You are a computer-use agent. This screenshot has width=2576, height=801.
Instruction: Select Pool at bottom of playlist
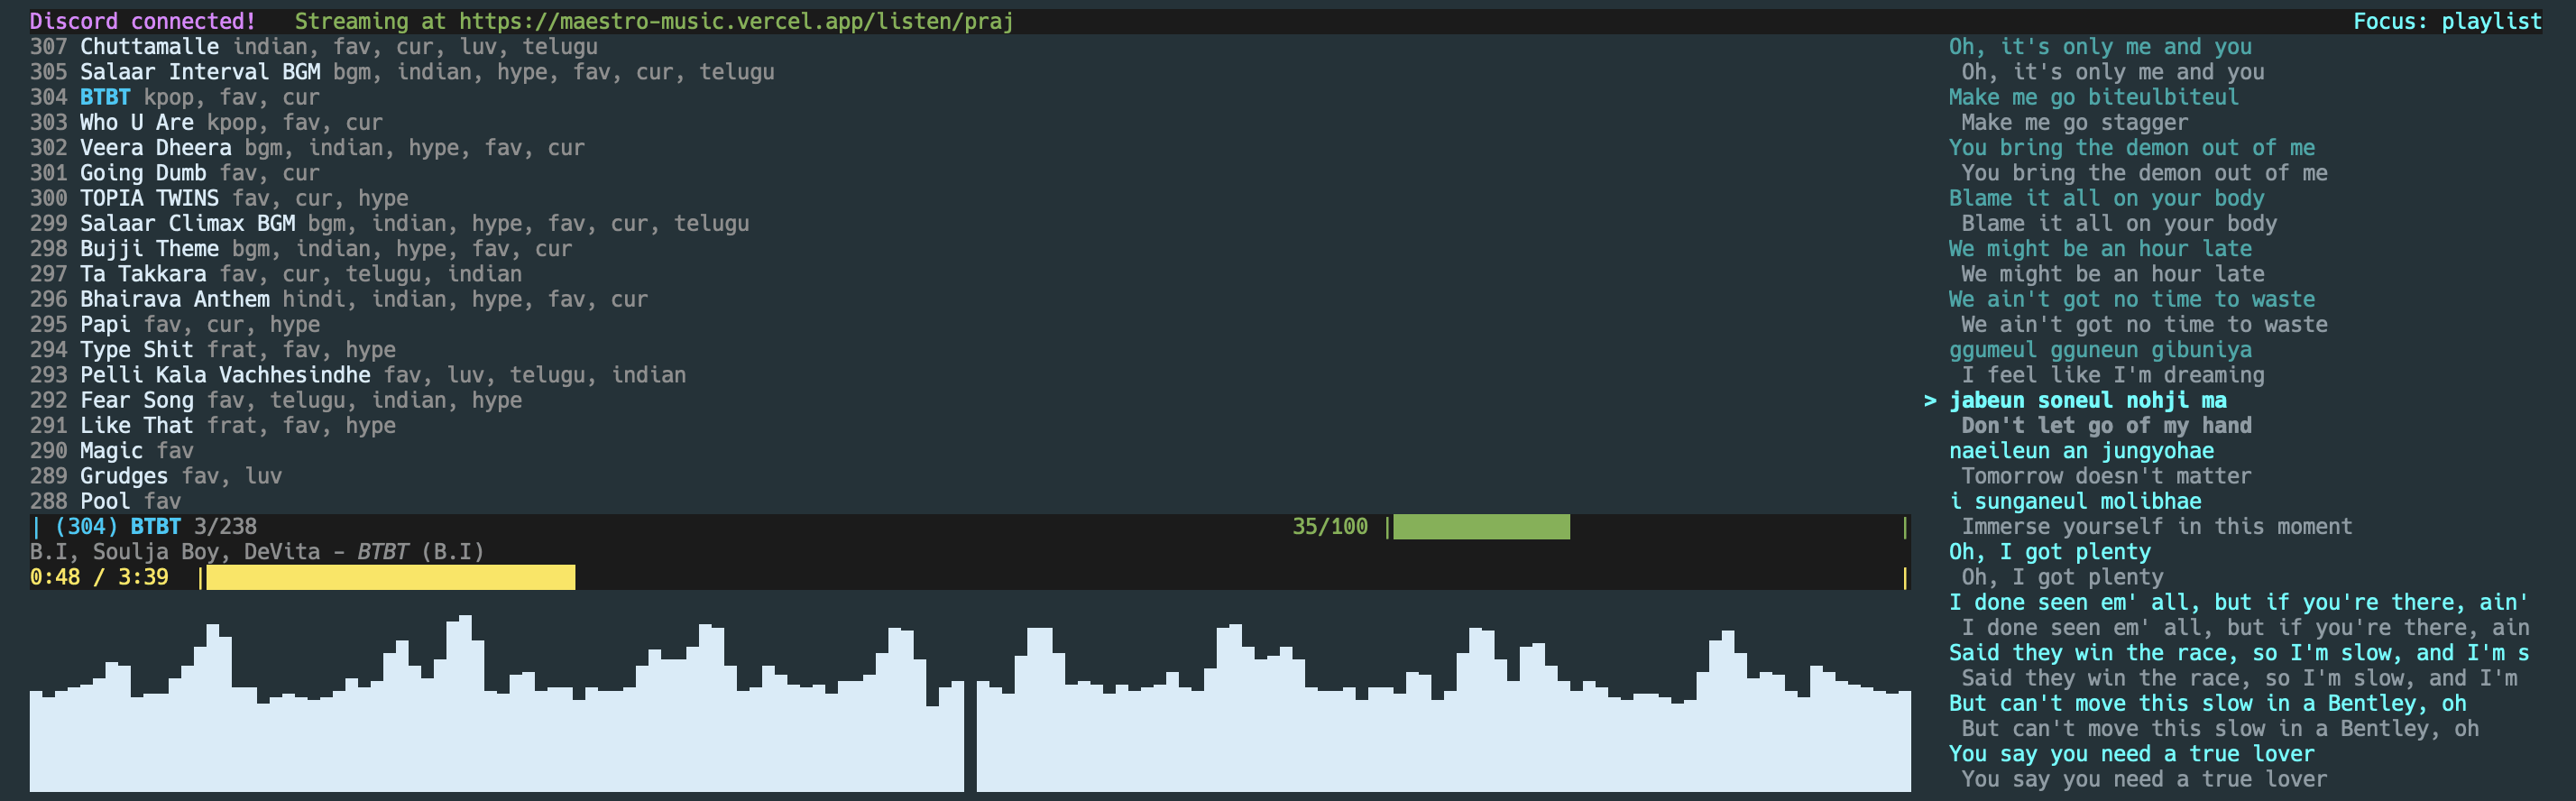point(105,501)
